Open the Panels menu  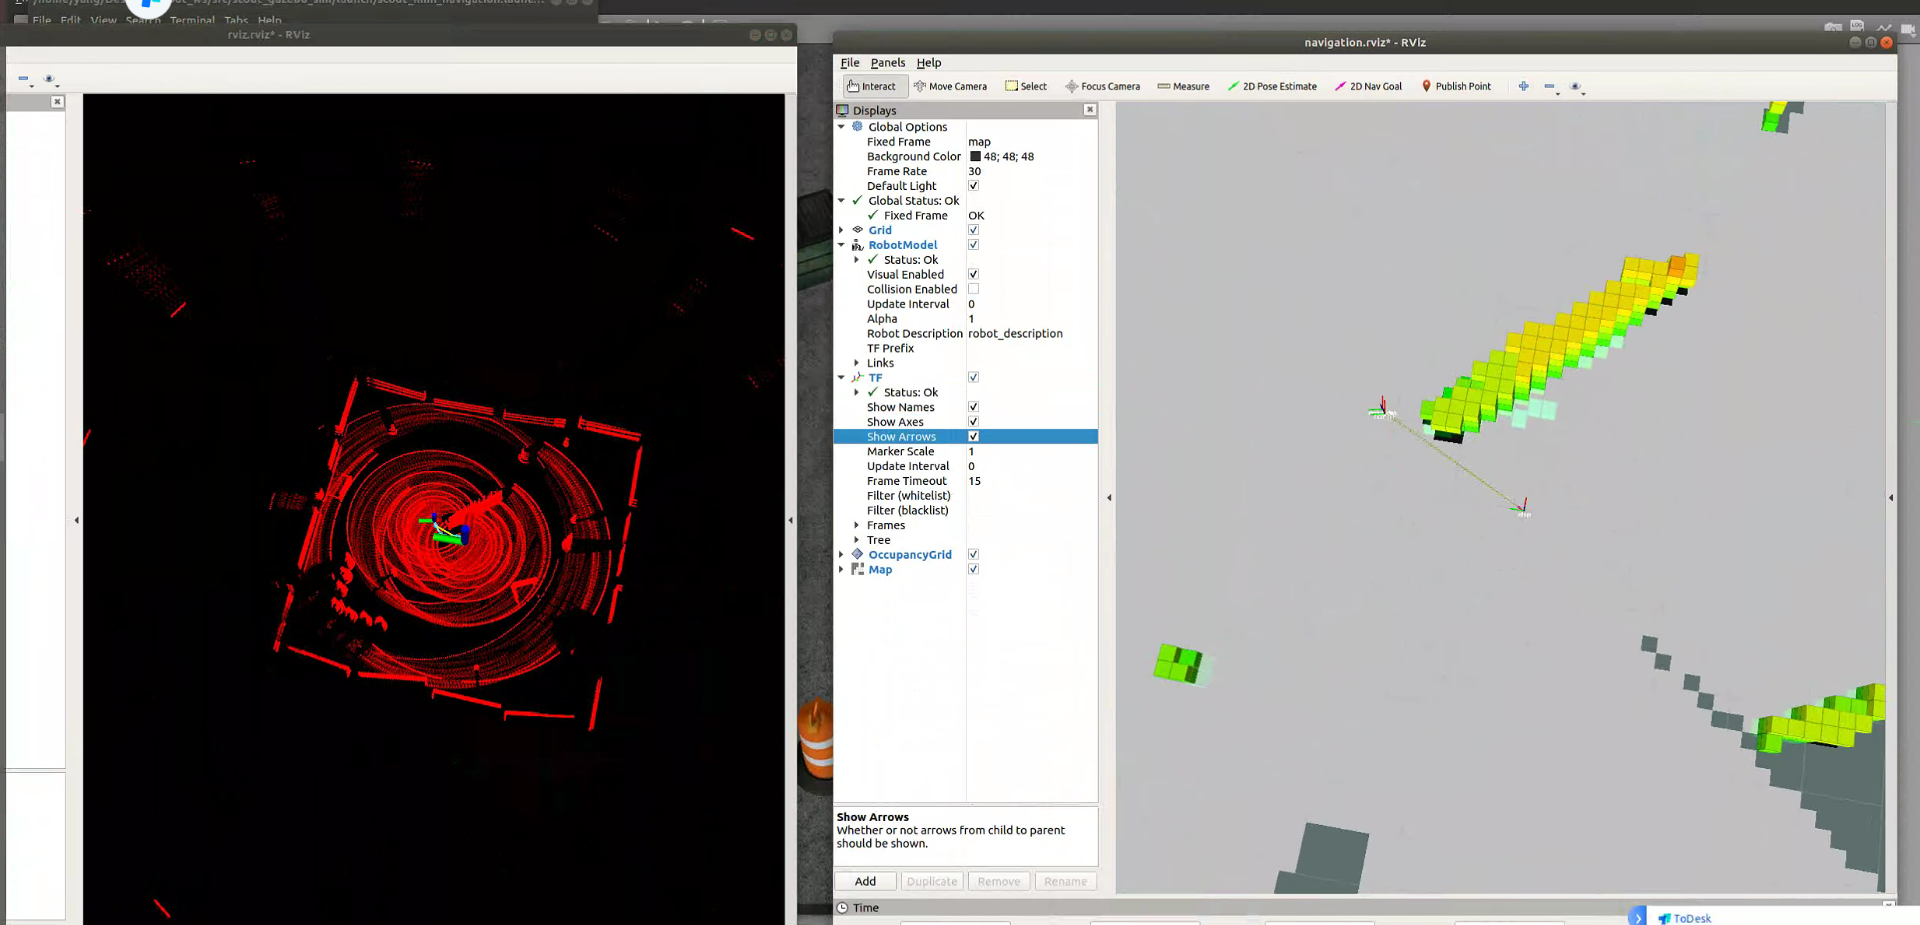pyautogui.click(x=888, y=62)
